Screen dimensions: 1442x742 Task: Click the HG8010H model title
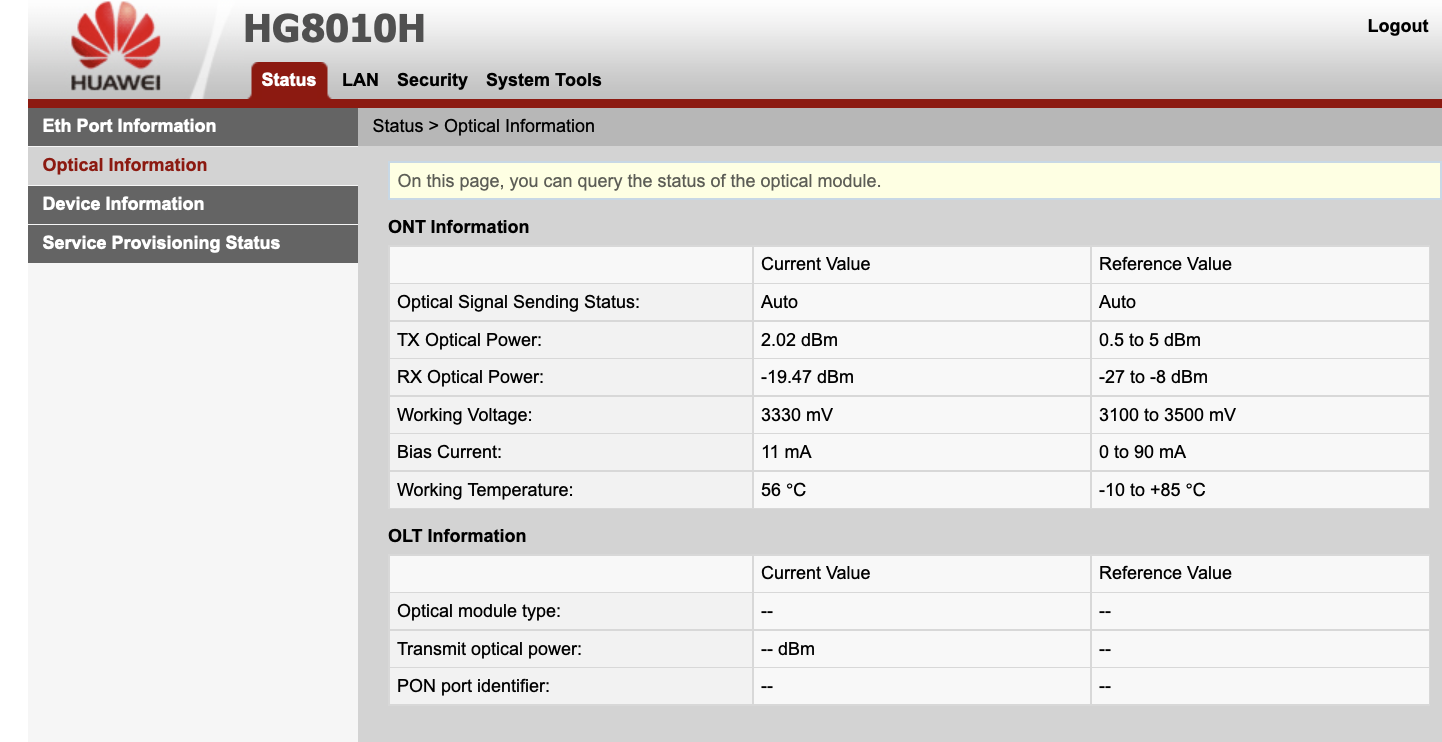(x=334, y=29)
